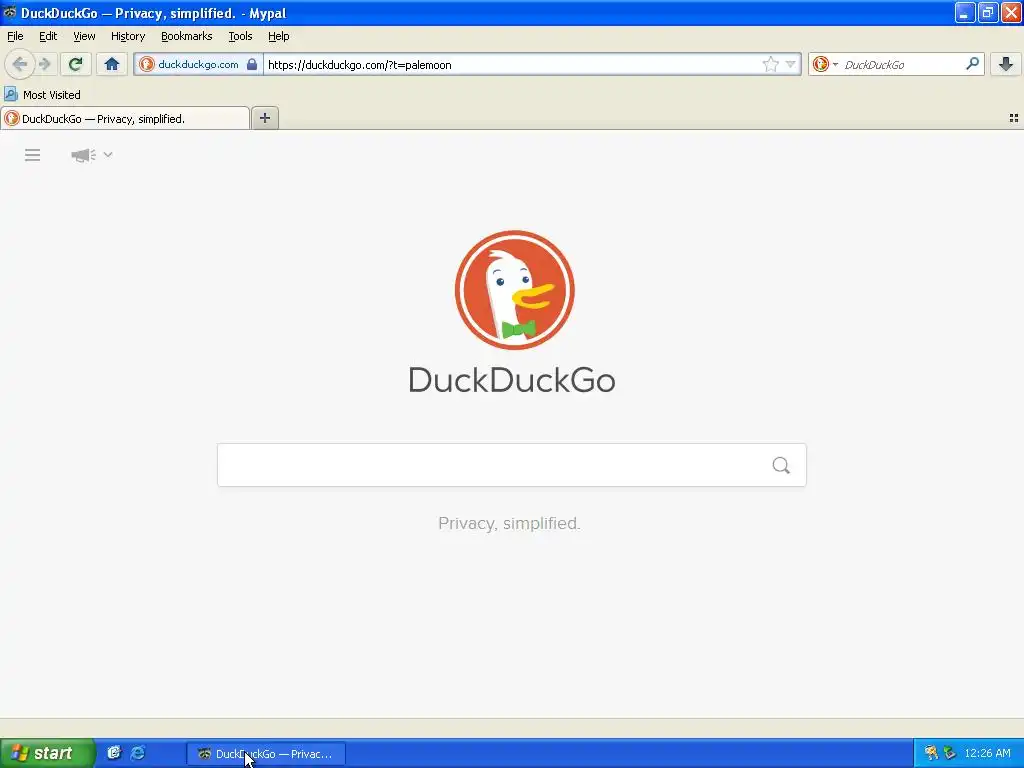Image resolution: width=1024 pixels, height=768 pixels.
Task: Open the Downloads arrow button
Action: [x=1006, y=64]
